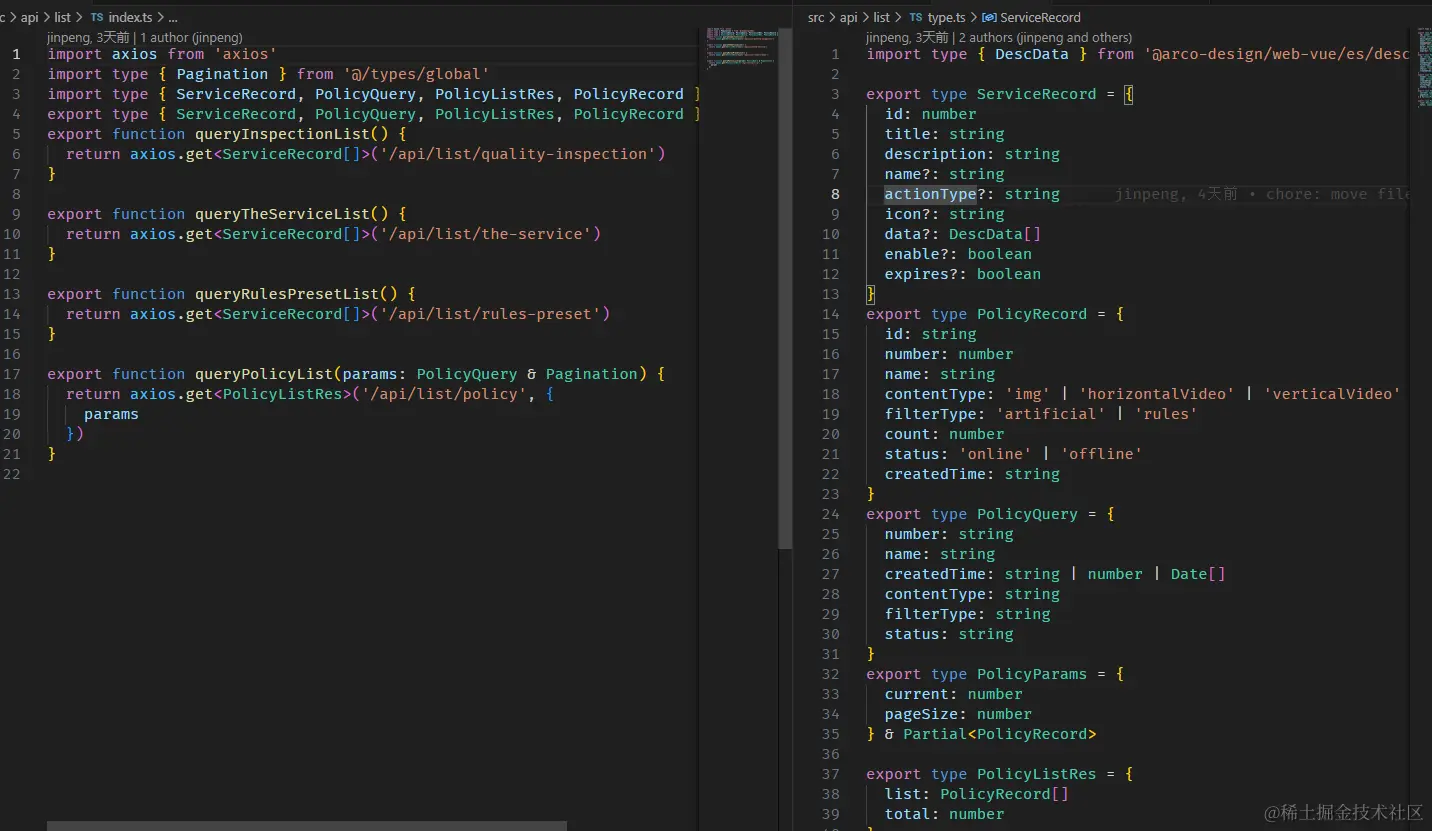Click the inline blame 'jinpeng, 4天前 • chore: move file'
1432x831 pixels.
(1262, 194)
